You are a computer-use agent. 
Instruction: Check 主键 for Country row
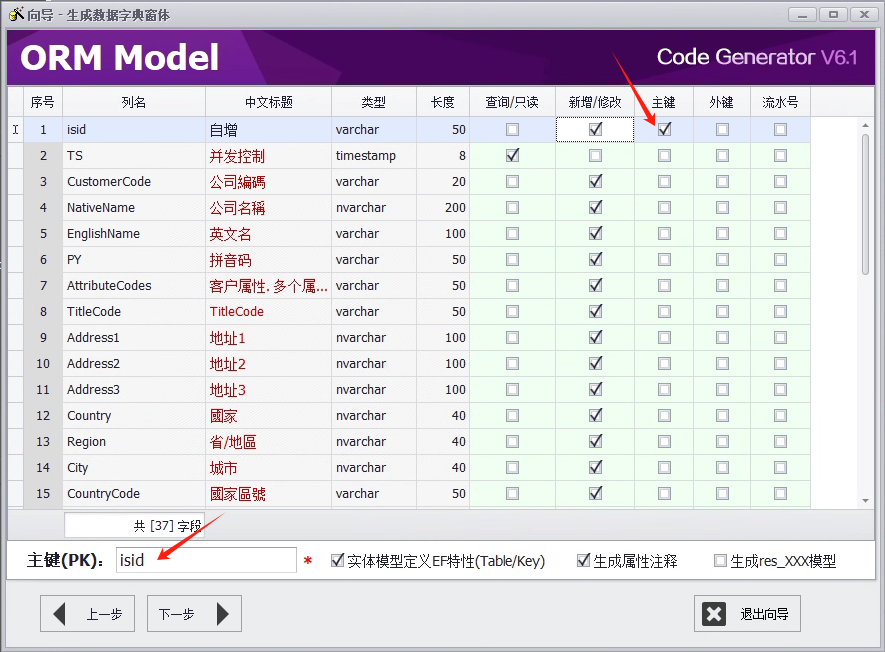point(664,415)
